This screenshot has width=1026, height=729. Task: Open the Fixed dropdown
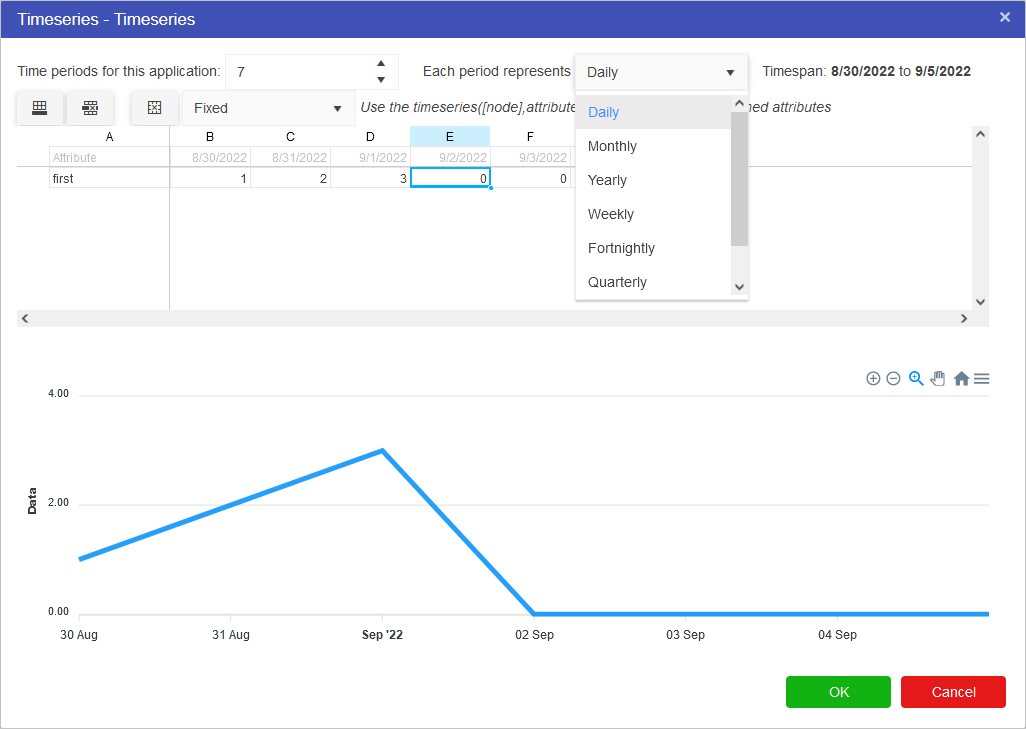(x=268, y=108)
